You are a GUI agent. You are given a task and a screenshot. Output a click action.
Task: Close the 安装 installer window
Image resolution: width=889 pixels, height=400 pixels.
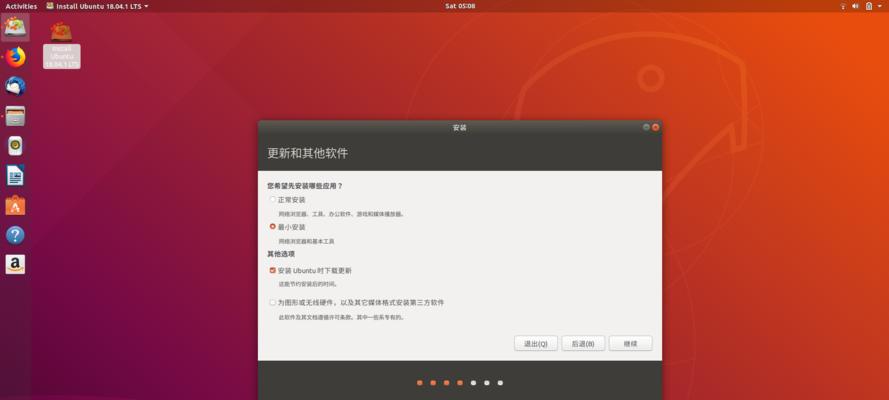point(655,127)
